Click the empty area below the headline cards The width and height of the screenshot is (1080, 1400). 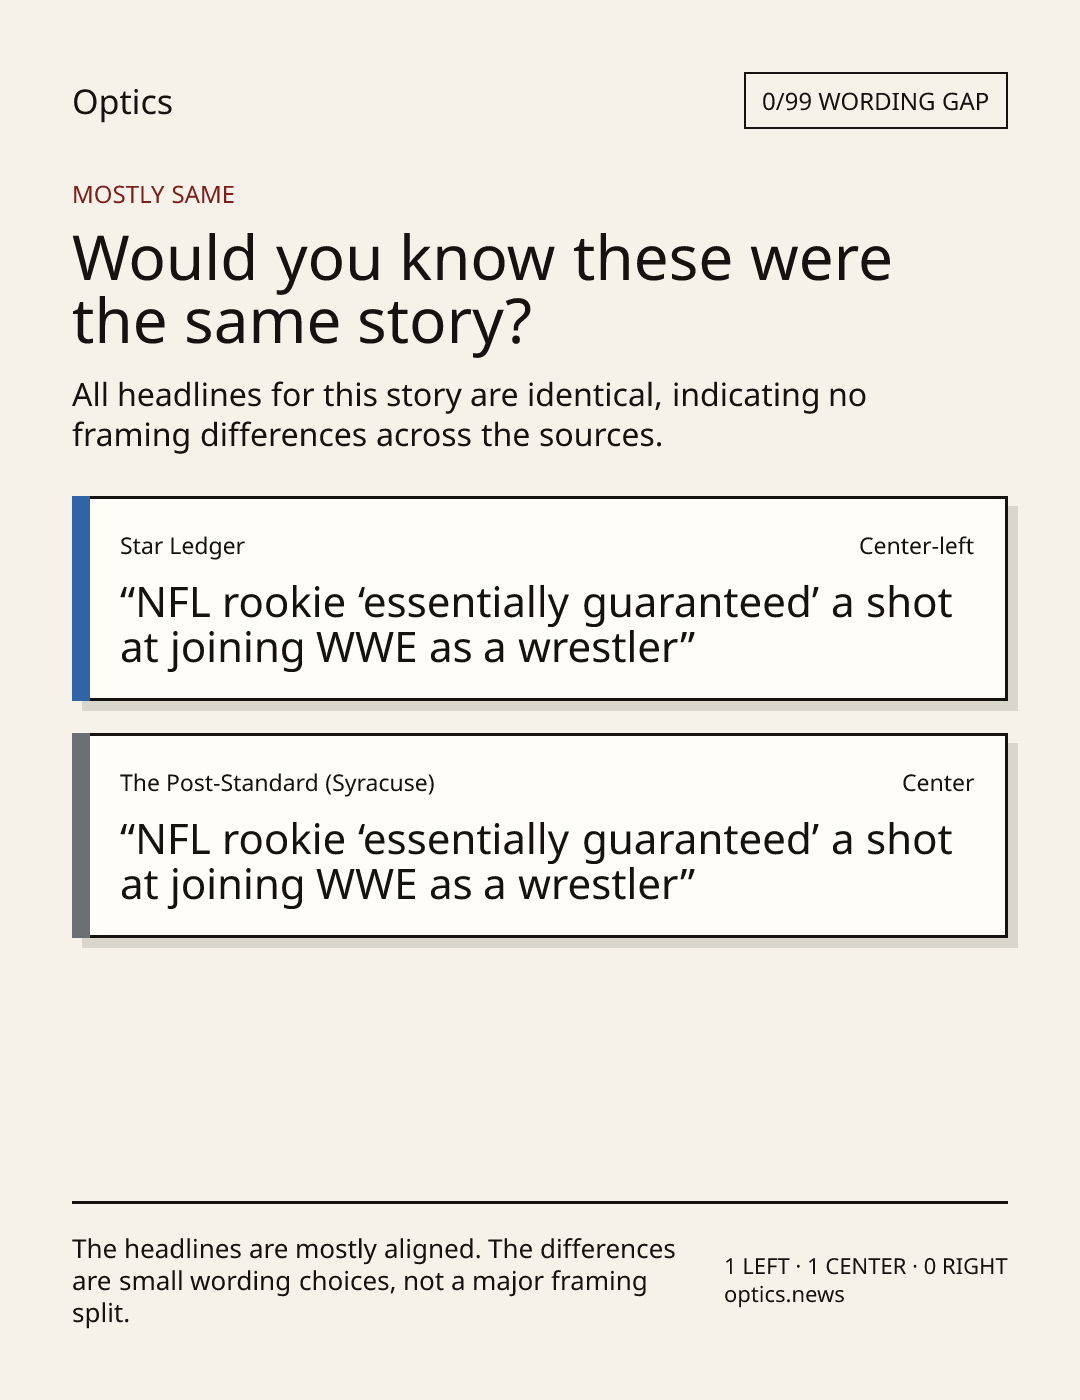pos(539,1070)
